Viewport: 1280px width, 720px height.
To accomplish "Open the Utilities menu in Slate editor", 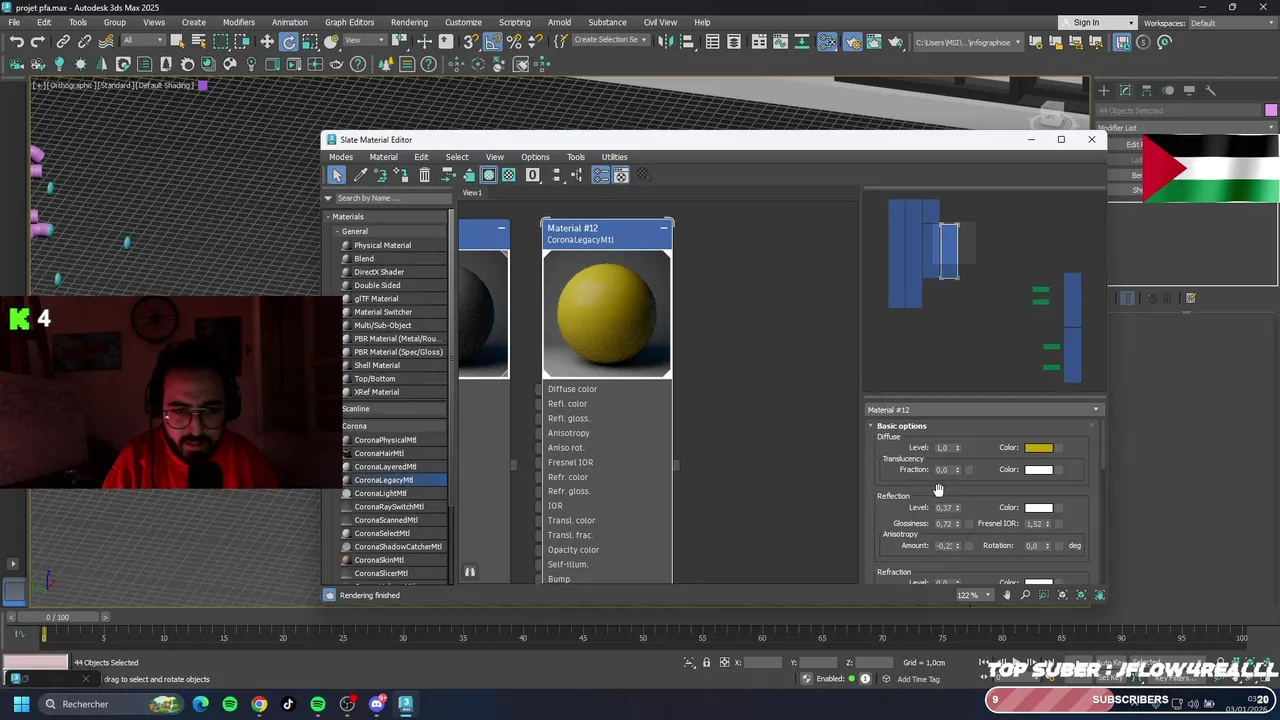I will (614, 157).
